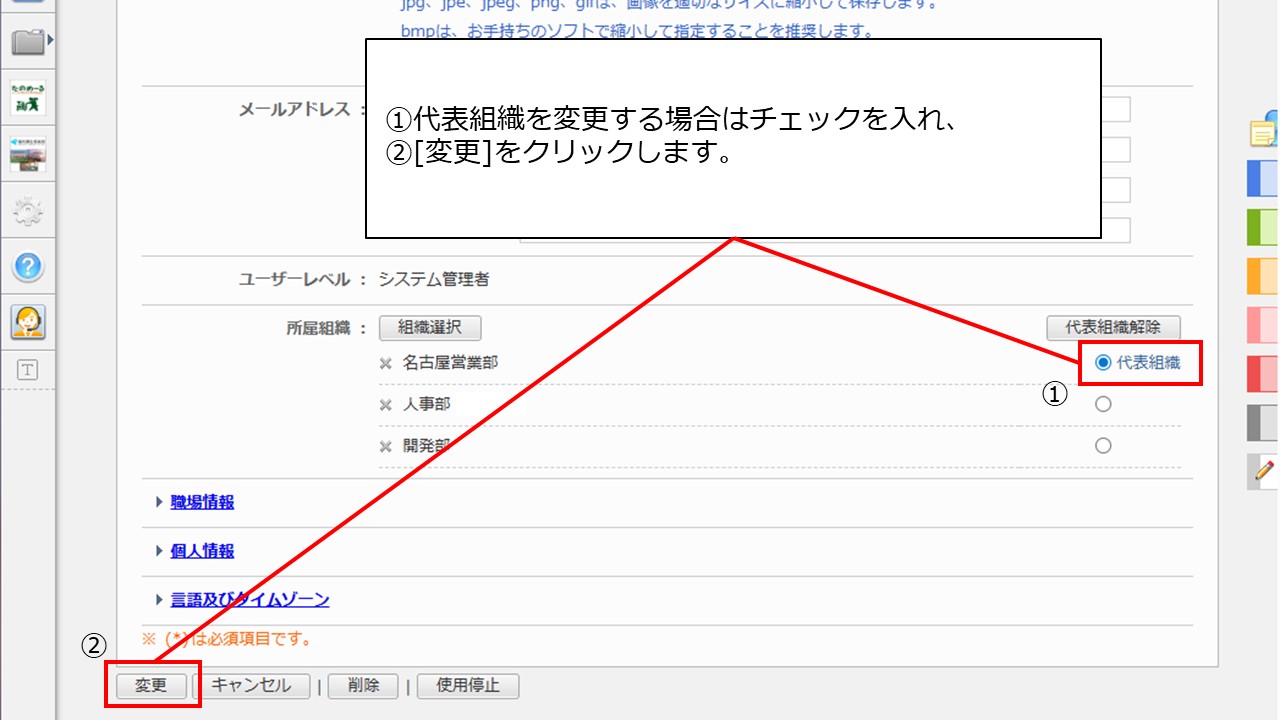Click the 変更 button to save
Viewport: 1280px width, 720px height.
[151, 686]
